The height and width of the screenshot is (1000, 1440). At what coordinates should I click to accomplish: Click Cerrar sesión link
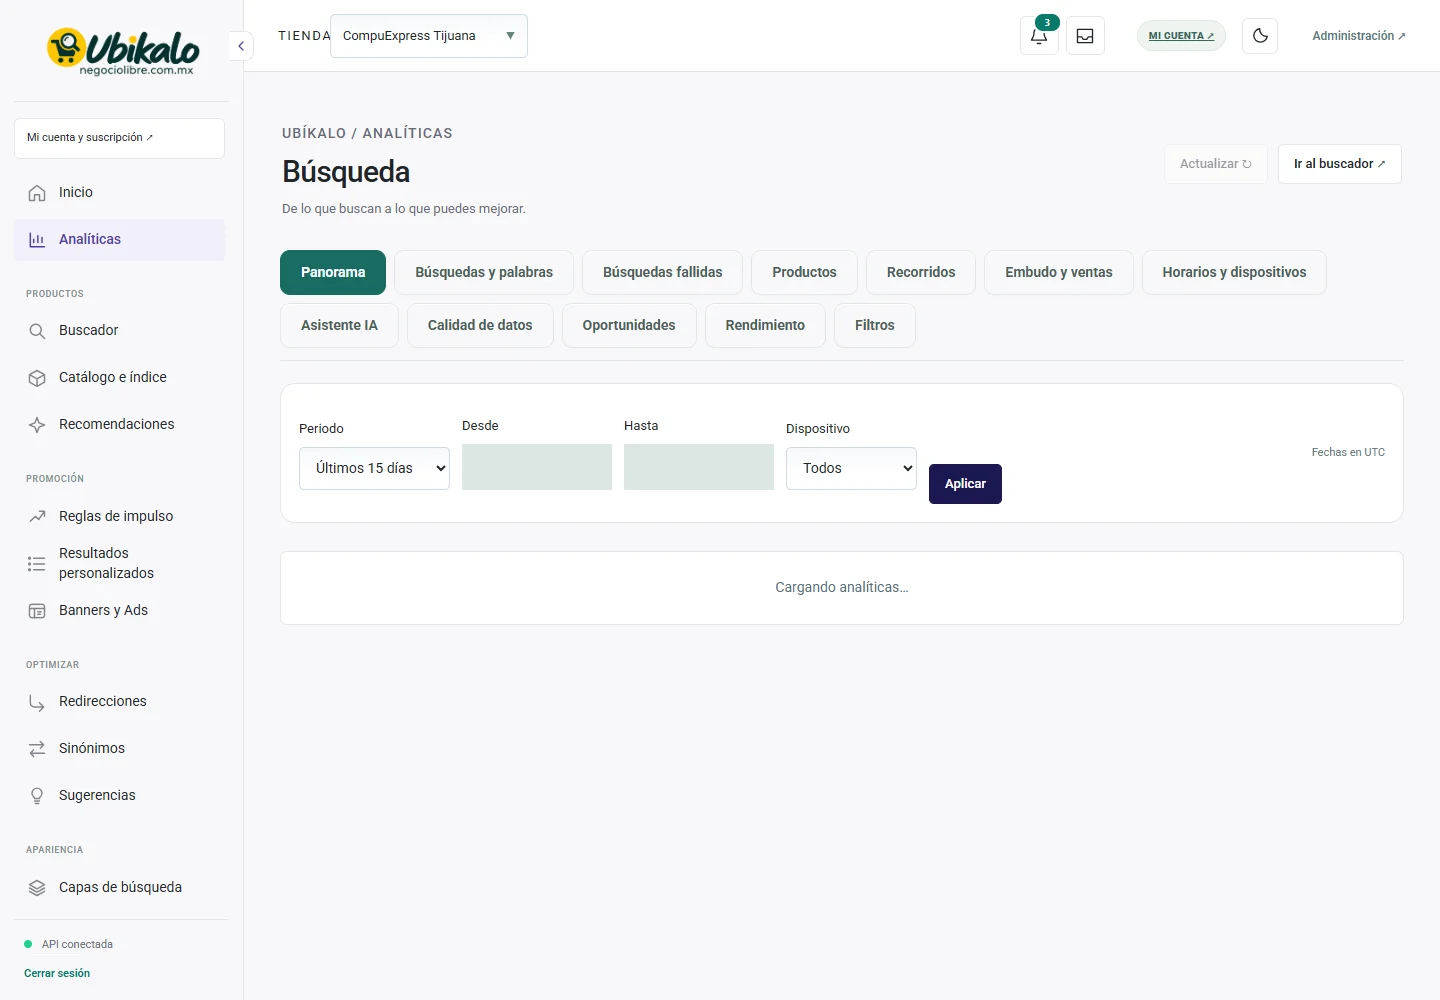[57, 973]
